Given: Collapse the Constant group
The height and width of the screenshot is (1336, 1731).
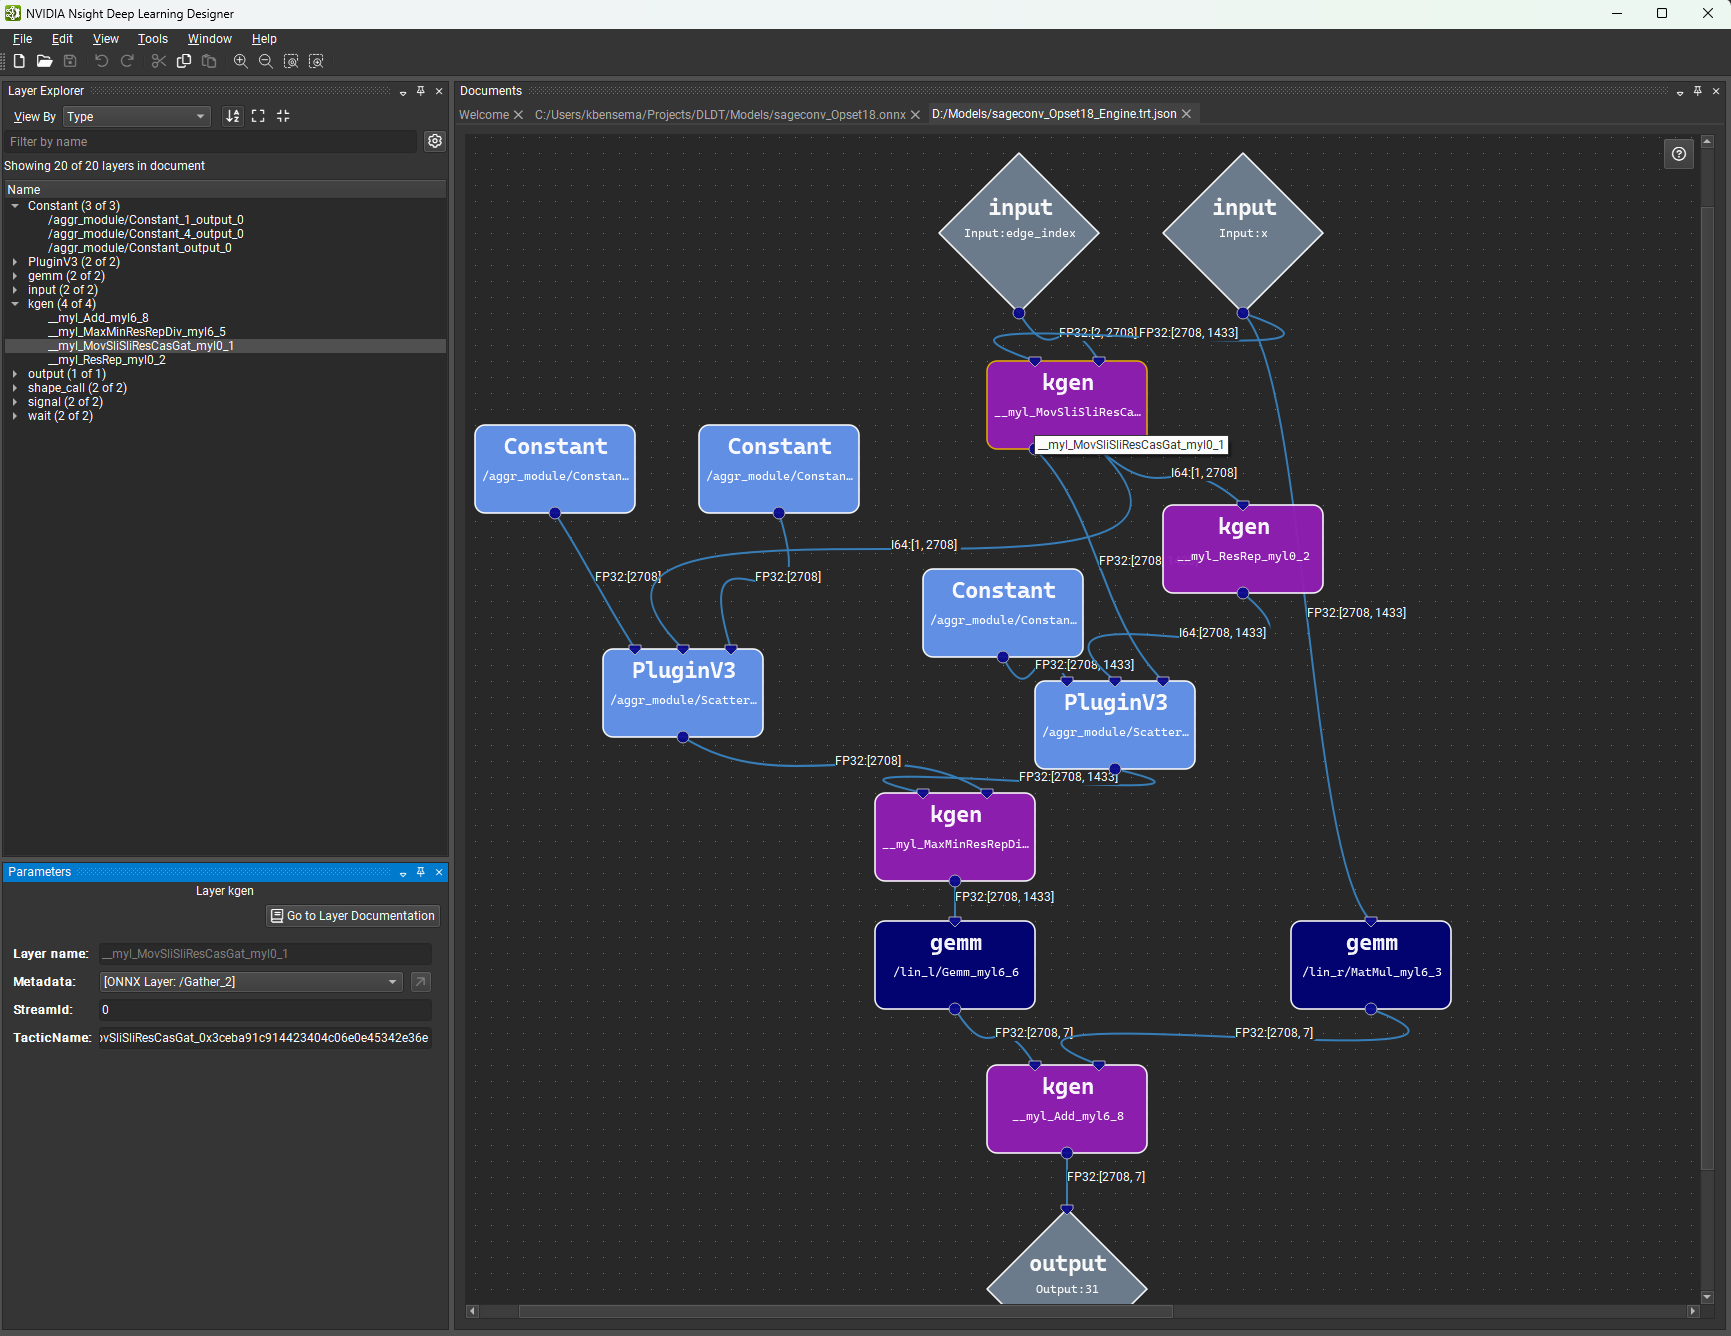Looking at the screenshot, I should [15, 206].
